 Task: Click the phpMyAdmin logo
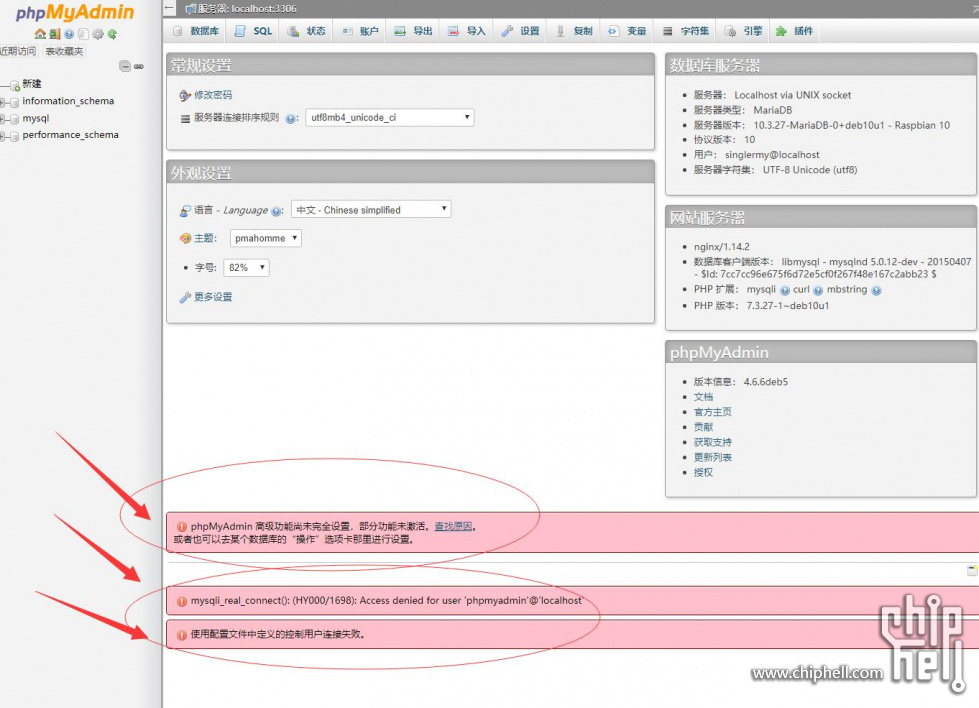pyautogui.click(x=75, y=12)
